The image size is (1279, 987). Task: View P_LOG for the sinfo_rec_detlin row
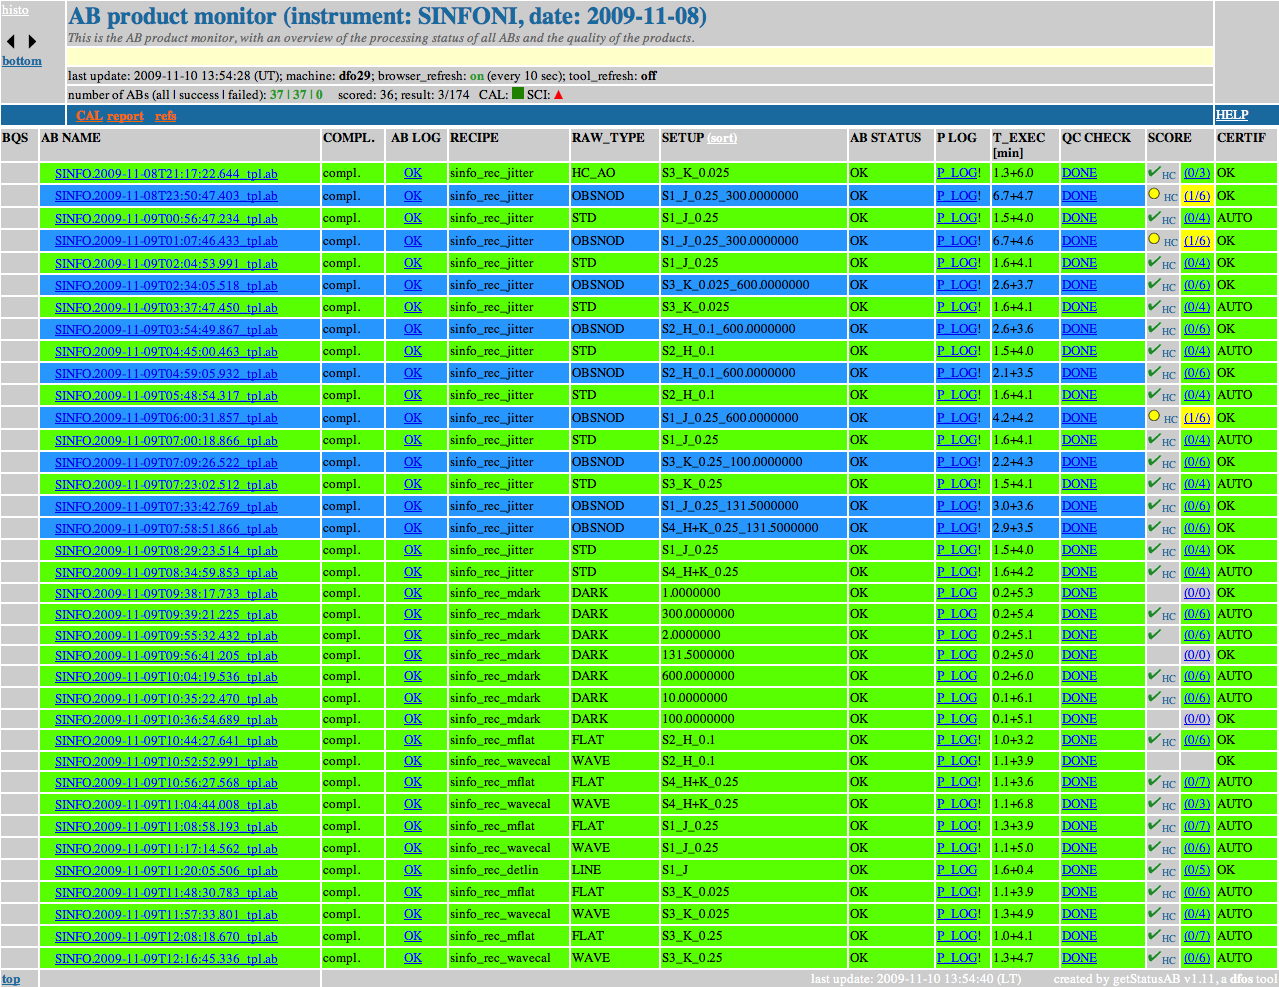[x=956, y=871]
